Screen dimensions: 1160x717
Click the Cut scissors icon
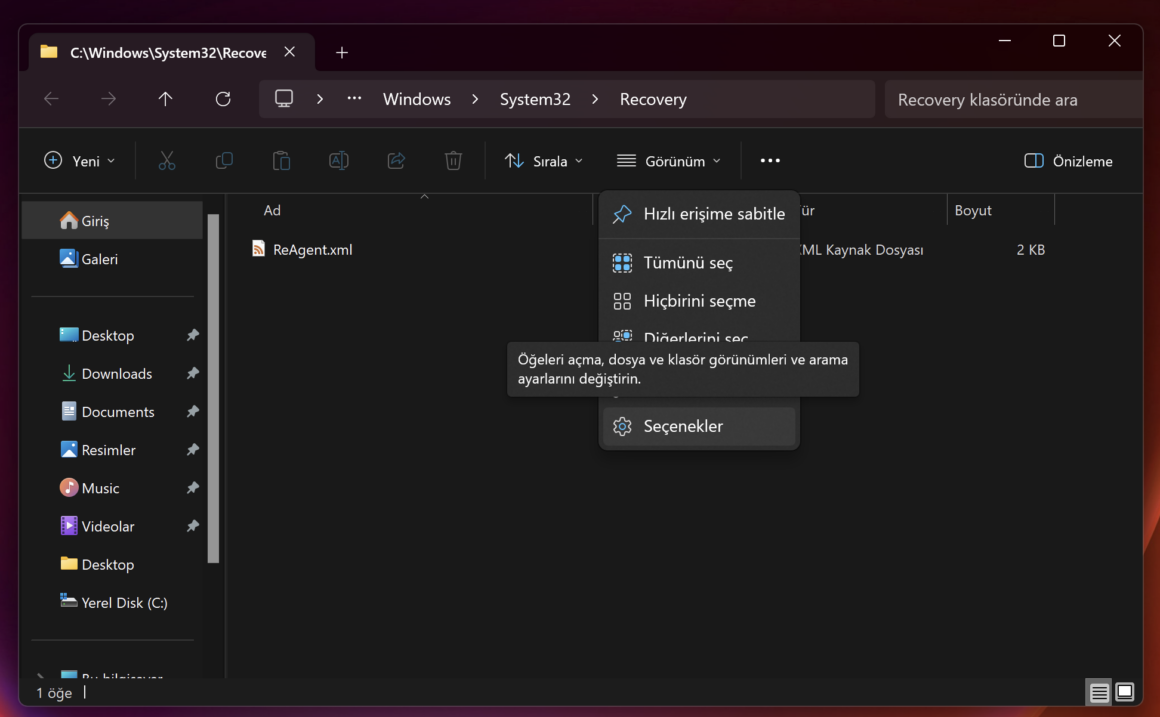point(166,161)
